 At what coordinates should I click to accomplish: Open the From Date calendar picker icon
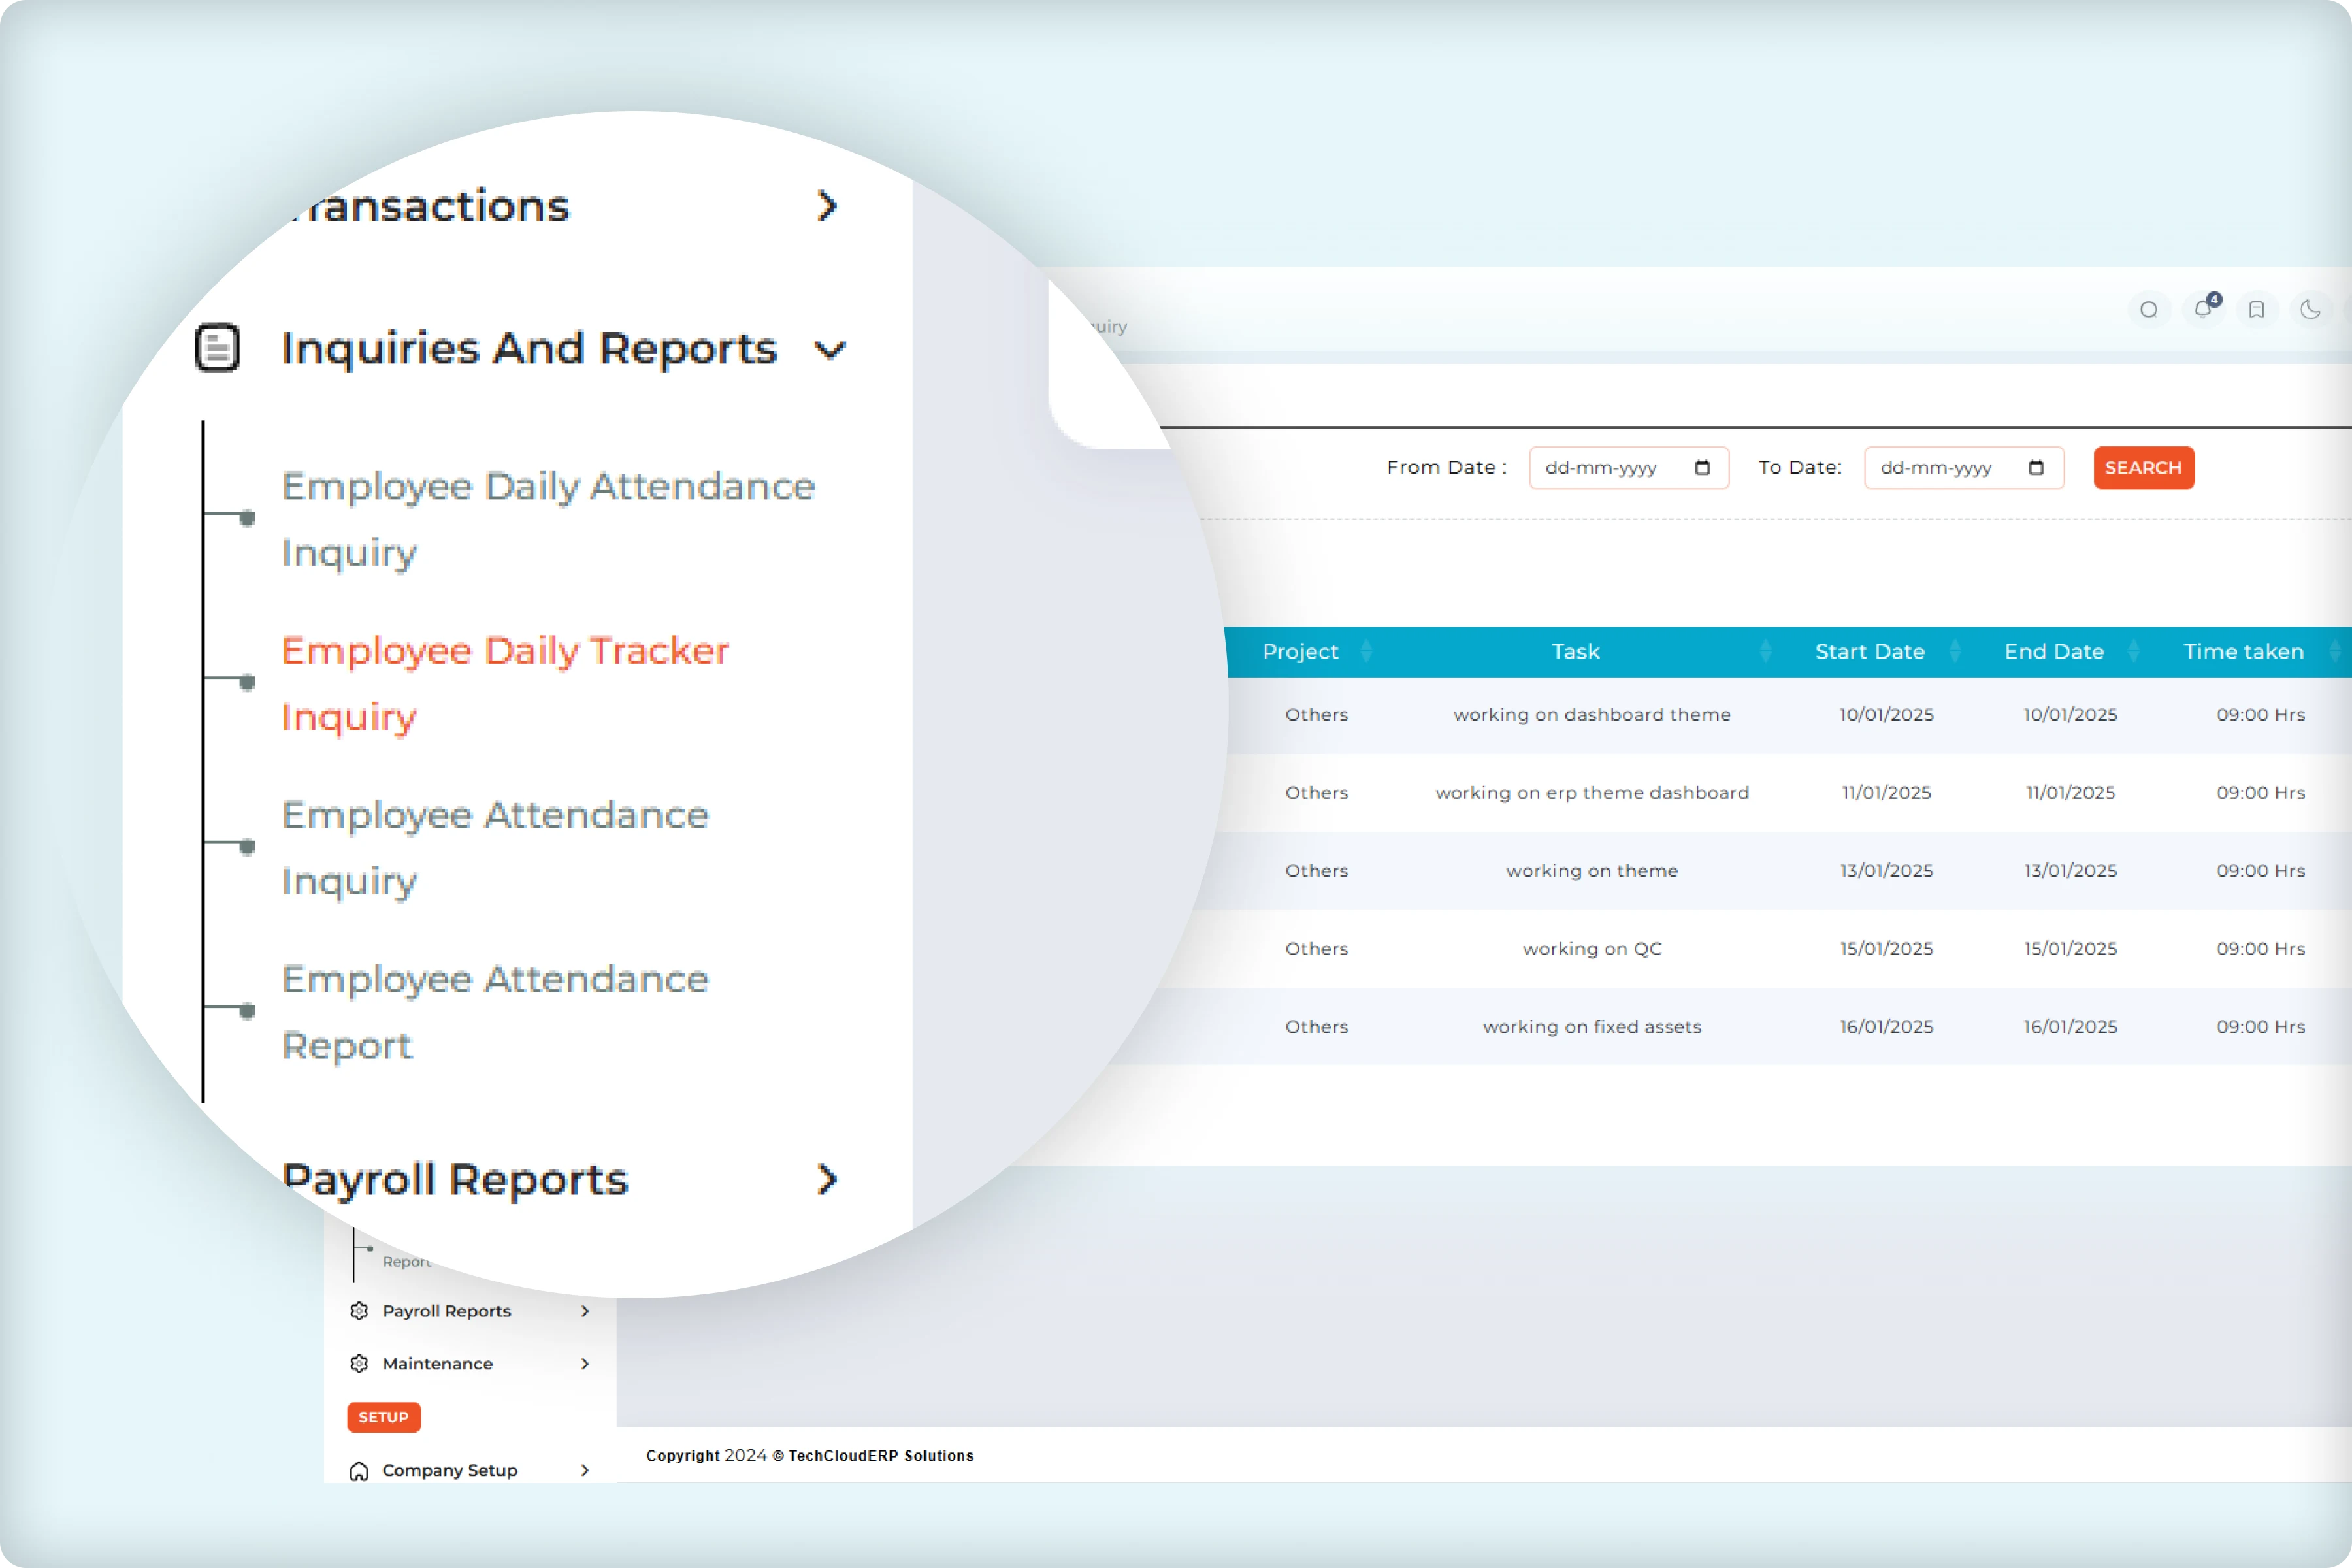point(1702,467)
